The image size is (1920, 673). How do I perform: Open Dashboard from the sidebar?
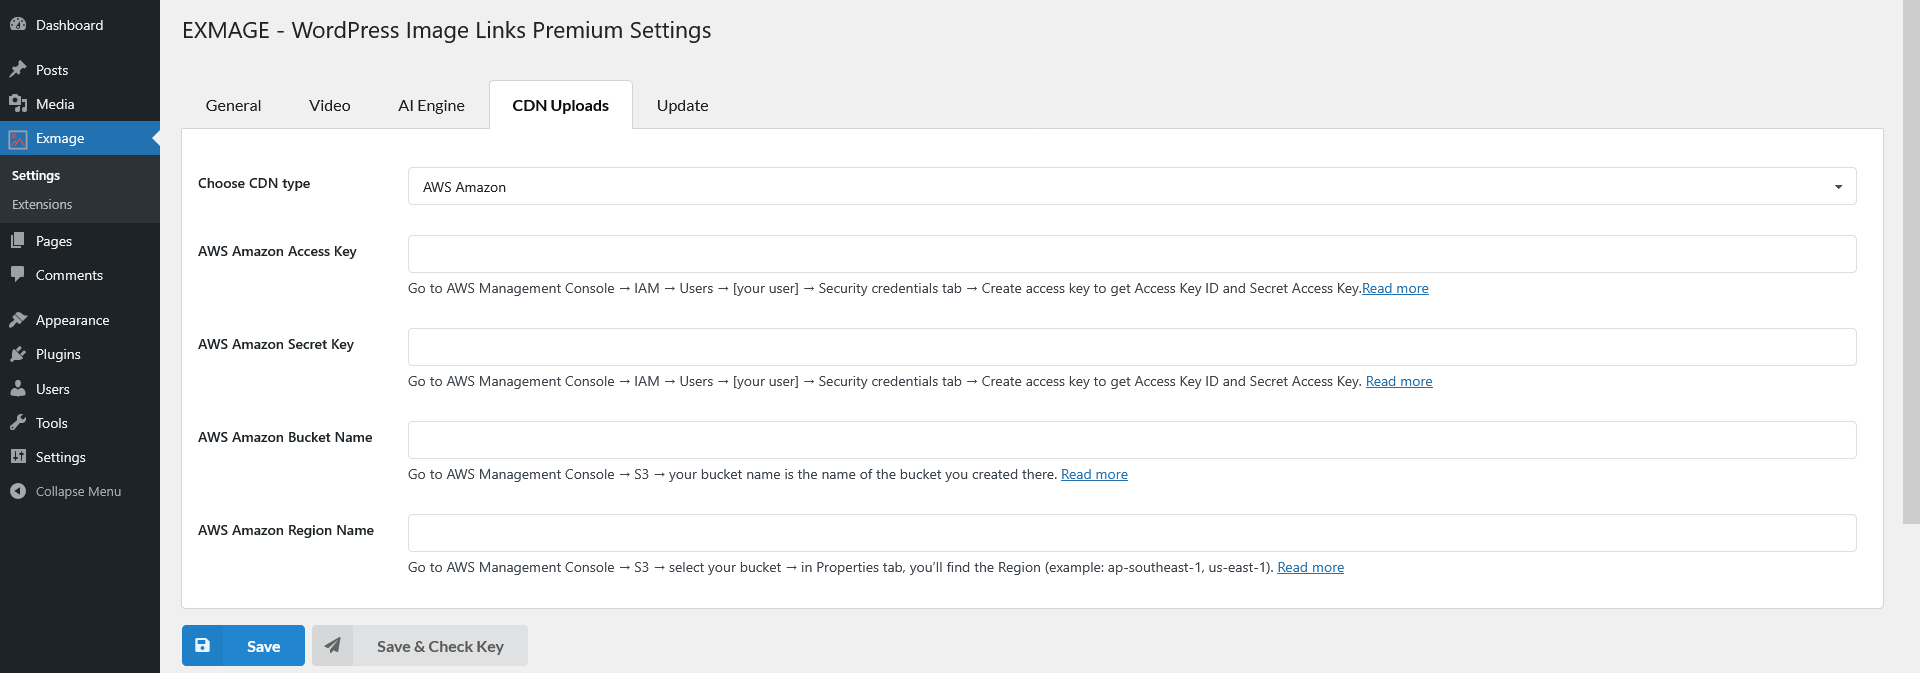(80, 25)
